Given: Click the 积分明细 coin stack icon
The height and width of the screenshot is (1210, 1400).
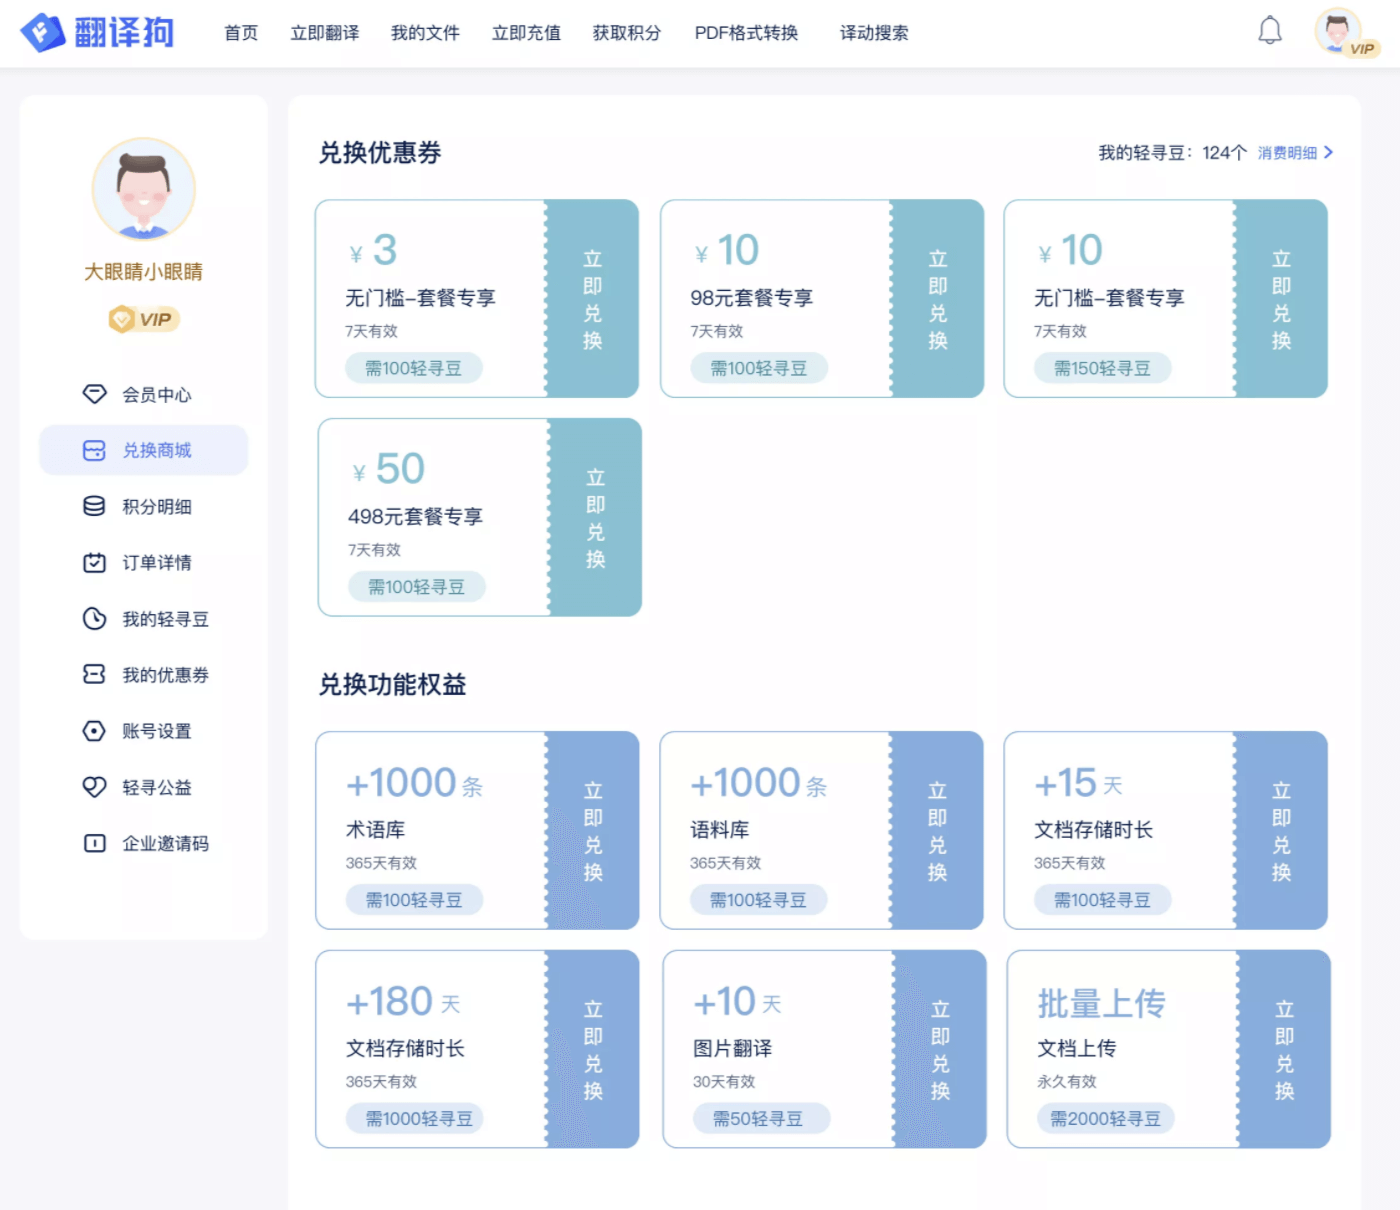Looking at the screenshot, I should tap(94, 506).
